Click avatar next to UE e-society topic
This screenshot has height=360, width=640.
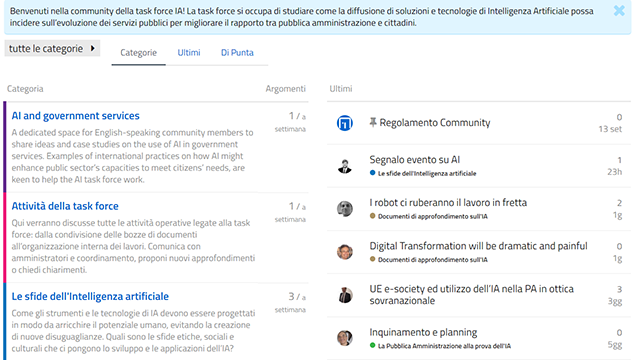tap(344, 295)
